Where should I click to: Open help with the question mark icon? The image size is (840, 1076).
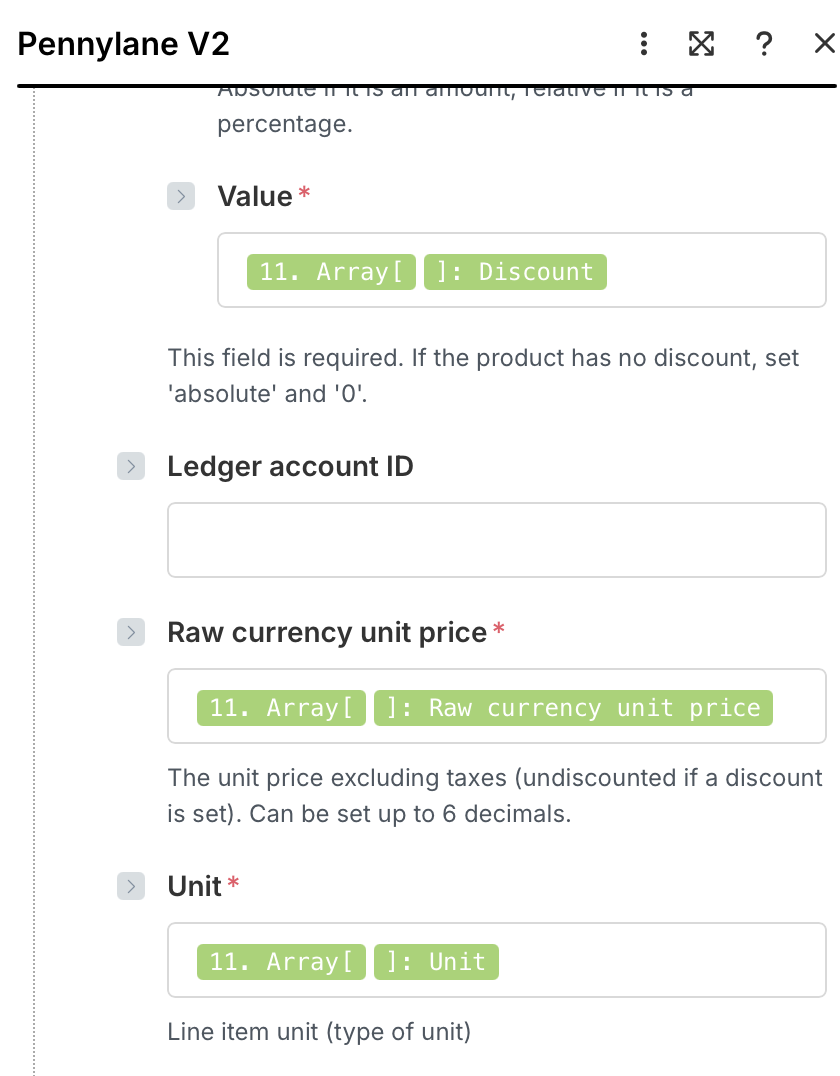764,44
